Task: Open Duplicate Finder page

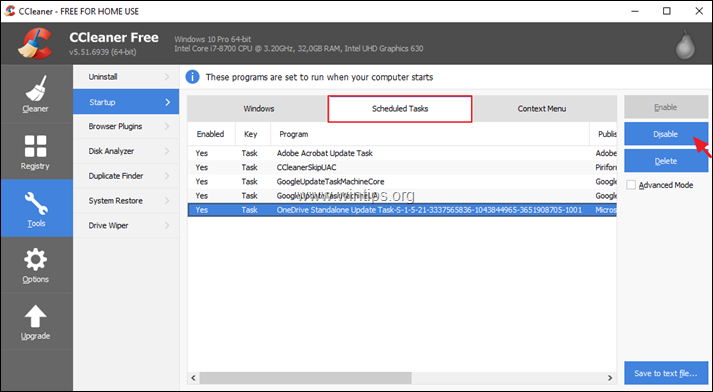Action: (x=126, y=176)
